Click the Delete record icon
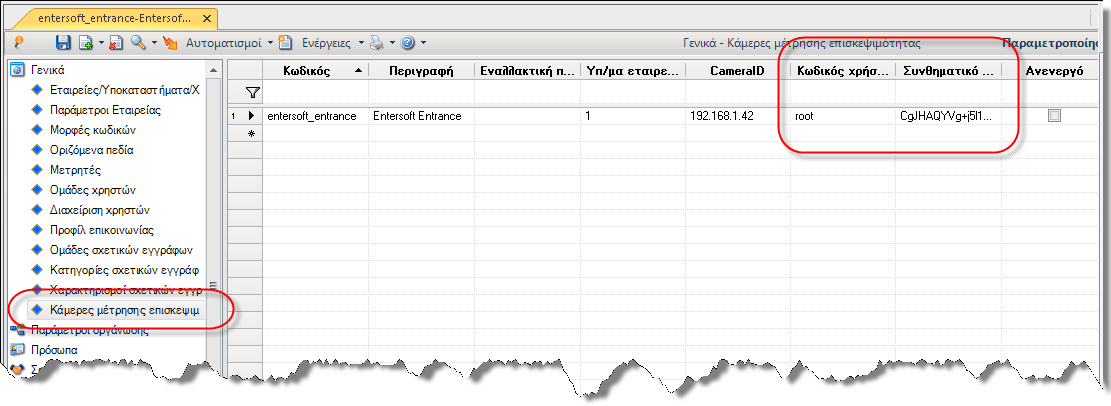1111x406 pixels. 116,43
